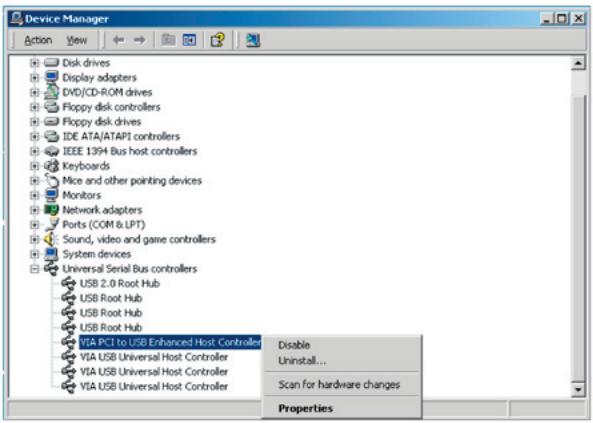Expand the Ports (COM & LPT) node

point(34,225)
